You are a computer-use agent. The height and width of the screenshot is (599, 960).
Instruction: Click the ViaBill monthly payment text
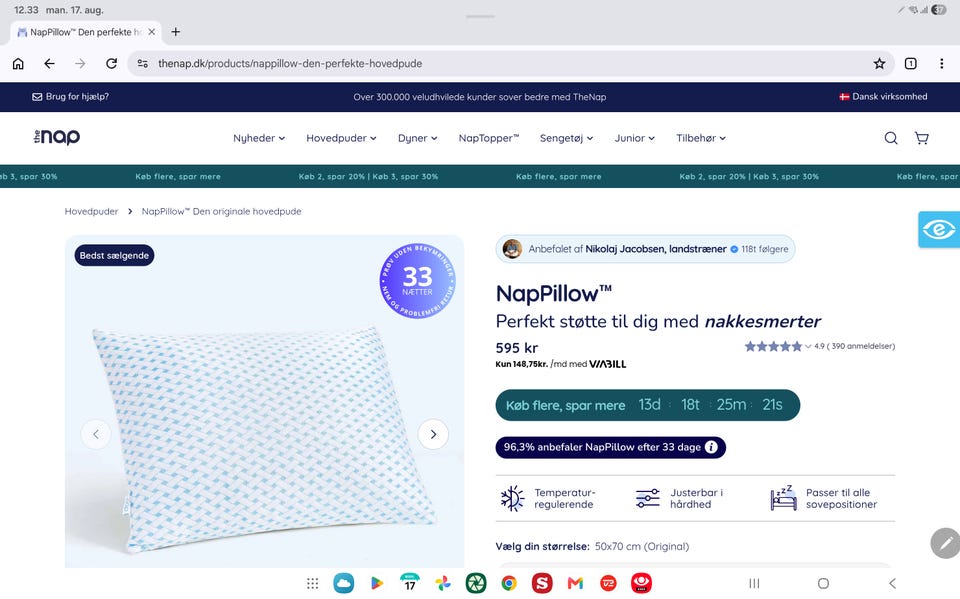click(x=561, y=364)
